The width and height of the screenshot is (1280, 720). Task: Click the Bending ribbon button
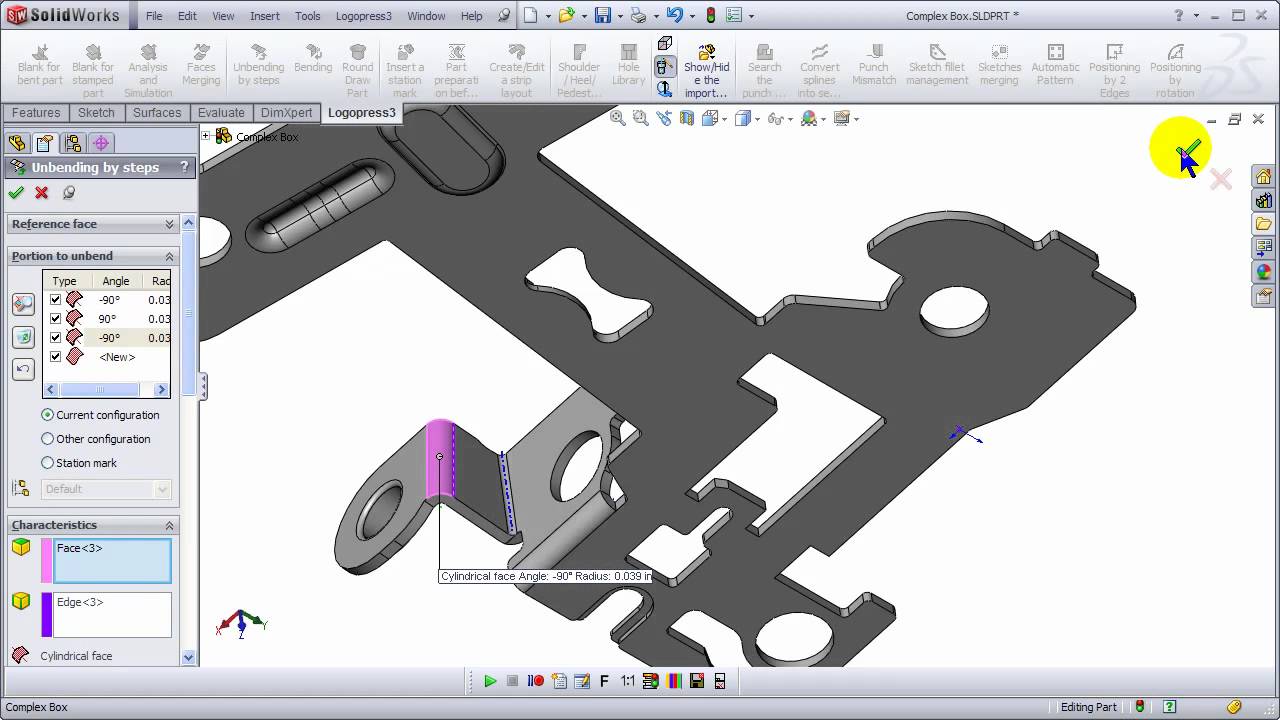coord(313,60)
